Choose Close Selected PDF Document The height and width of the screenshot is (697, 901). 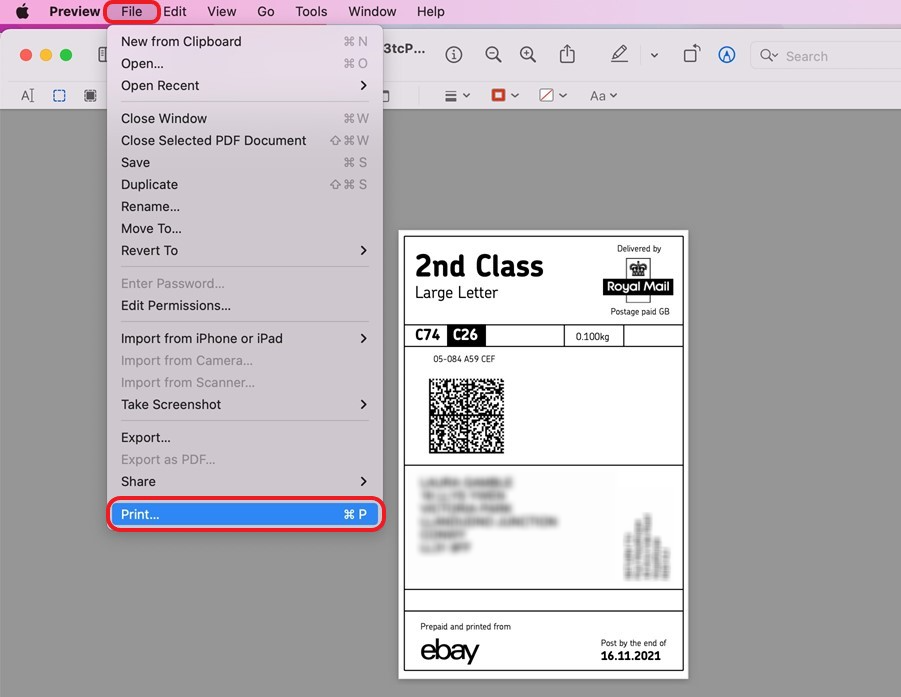(x=245, y=140)
